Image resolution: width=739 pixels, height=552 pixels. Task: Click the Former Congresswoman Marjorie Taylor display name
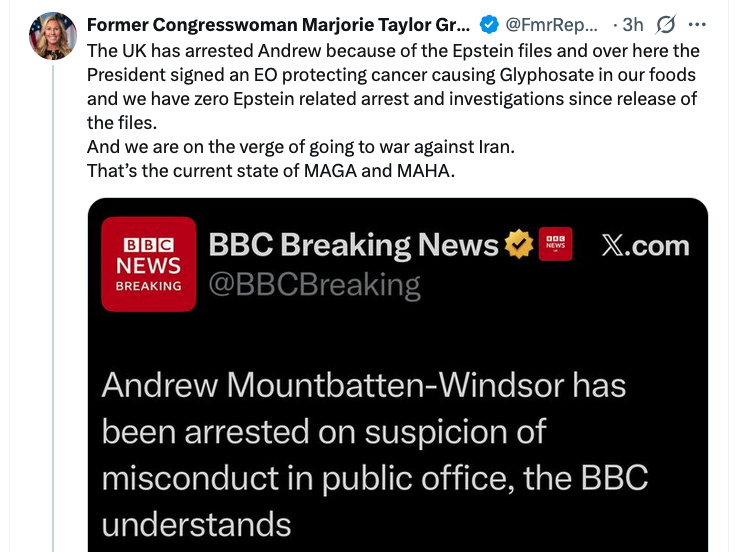point(278,25)
